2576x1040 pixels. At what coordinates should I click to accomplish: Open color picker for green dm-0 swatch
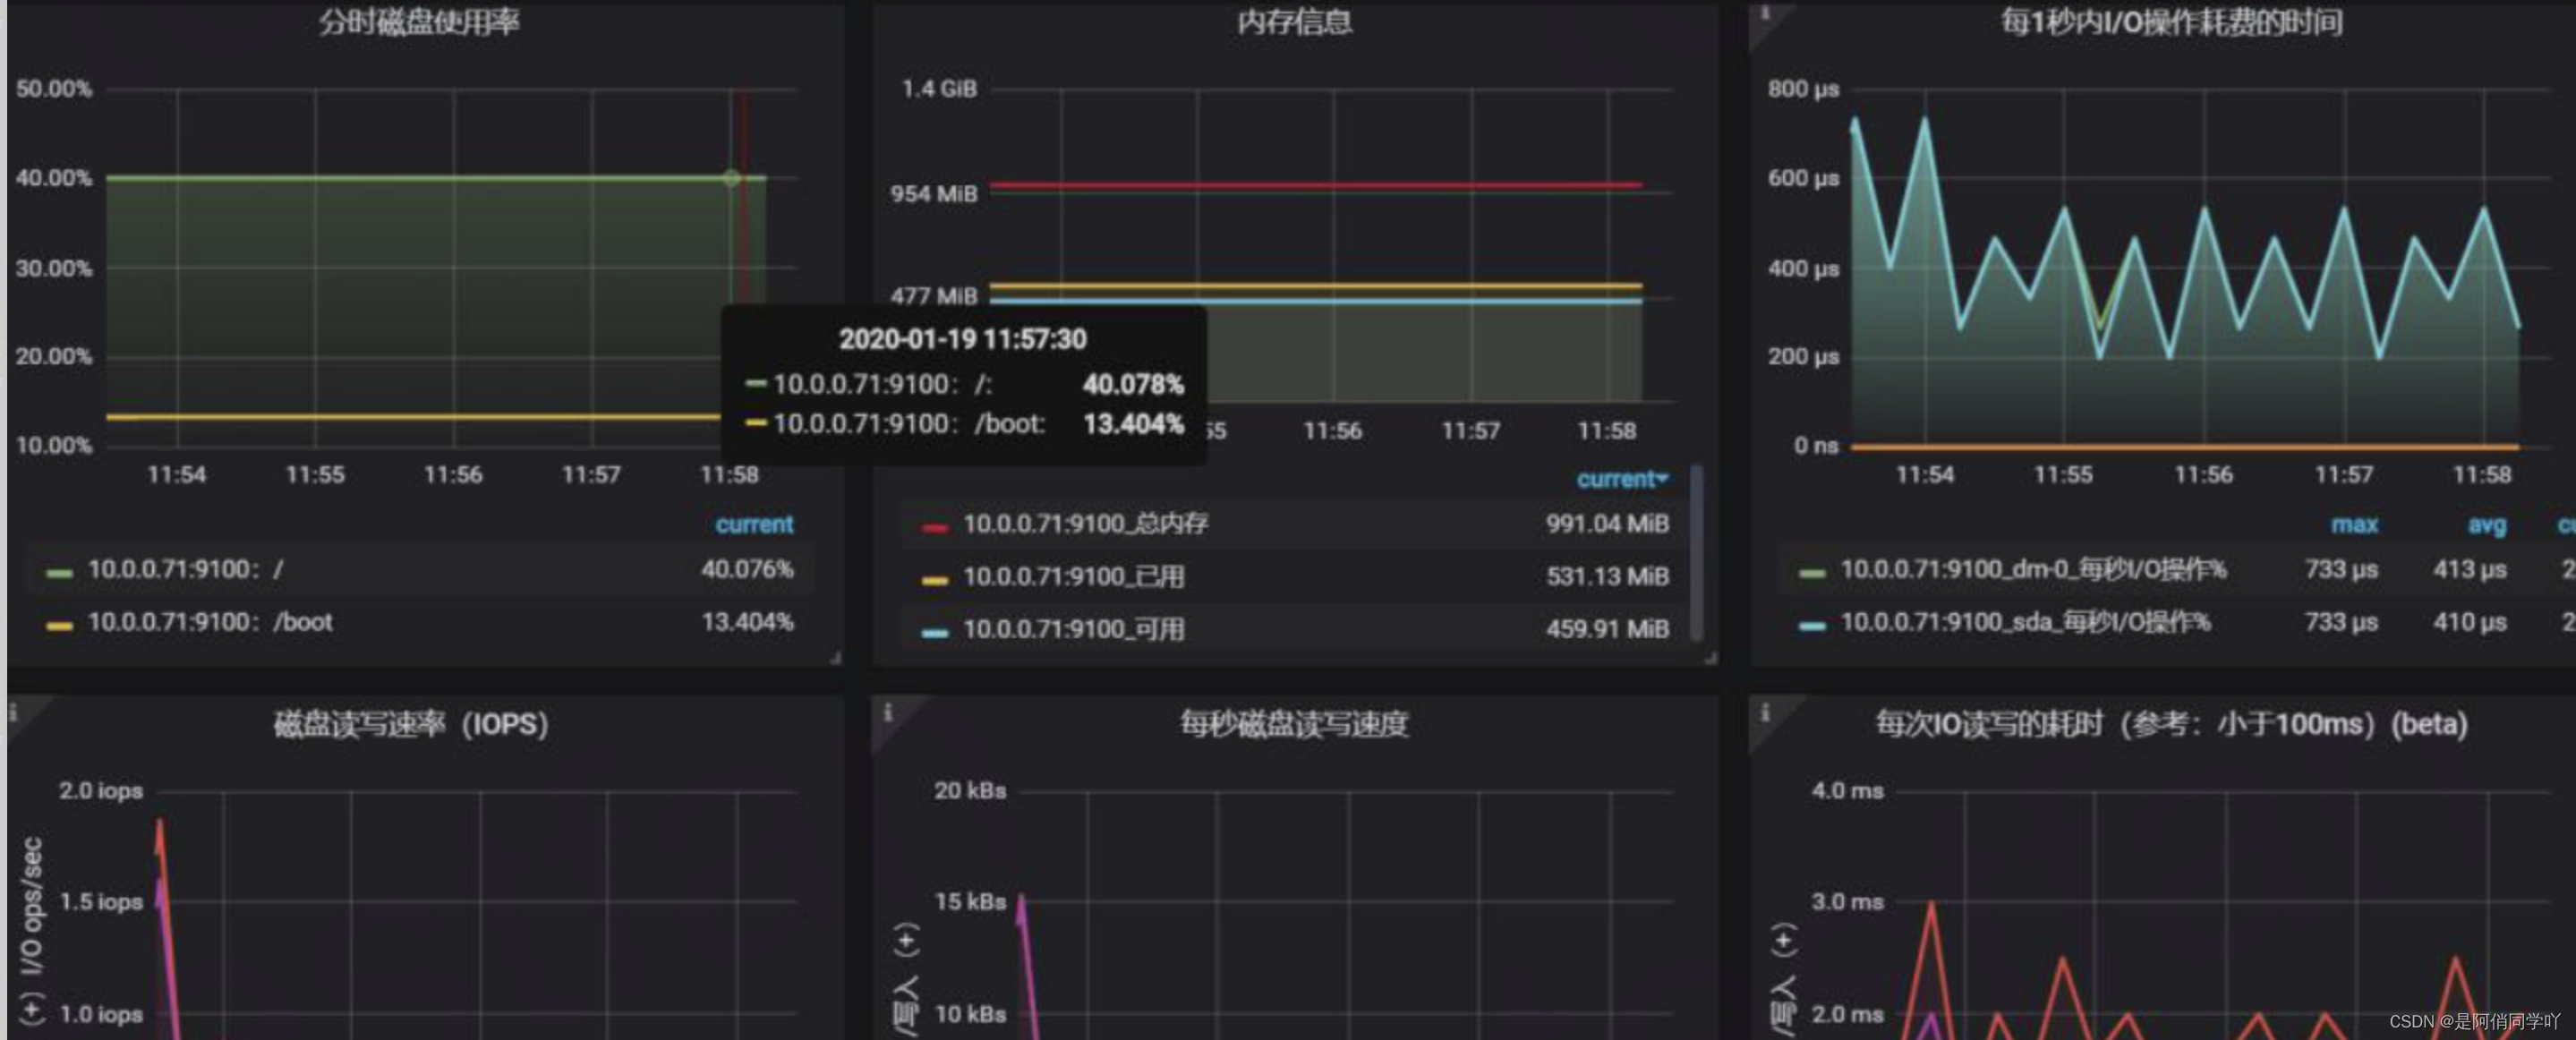coord(1812,573)
